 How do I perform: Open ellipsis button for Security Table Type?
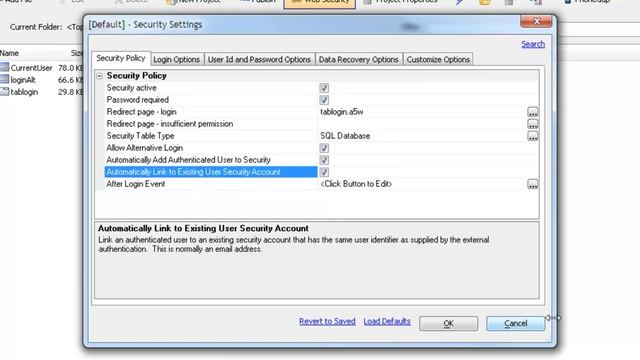[533, 136]
